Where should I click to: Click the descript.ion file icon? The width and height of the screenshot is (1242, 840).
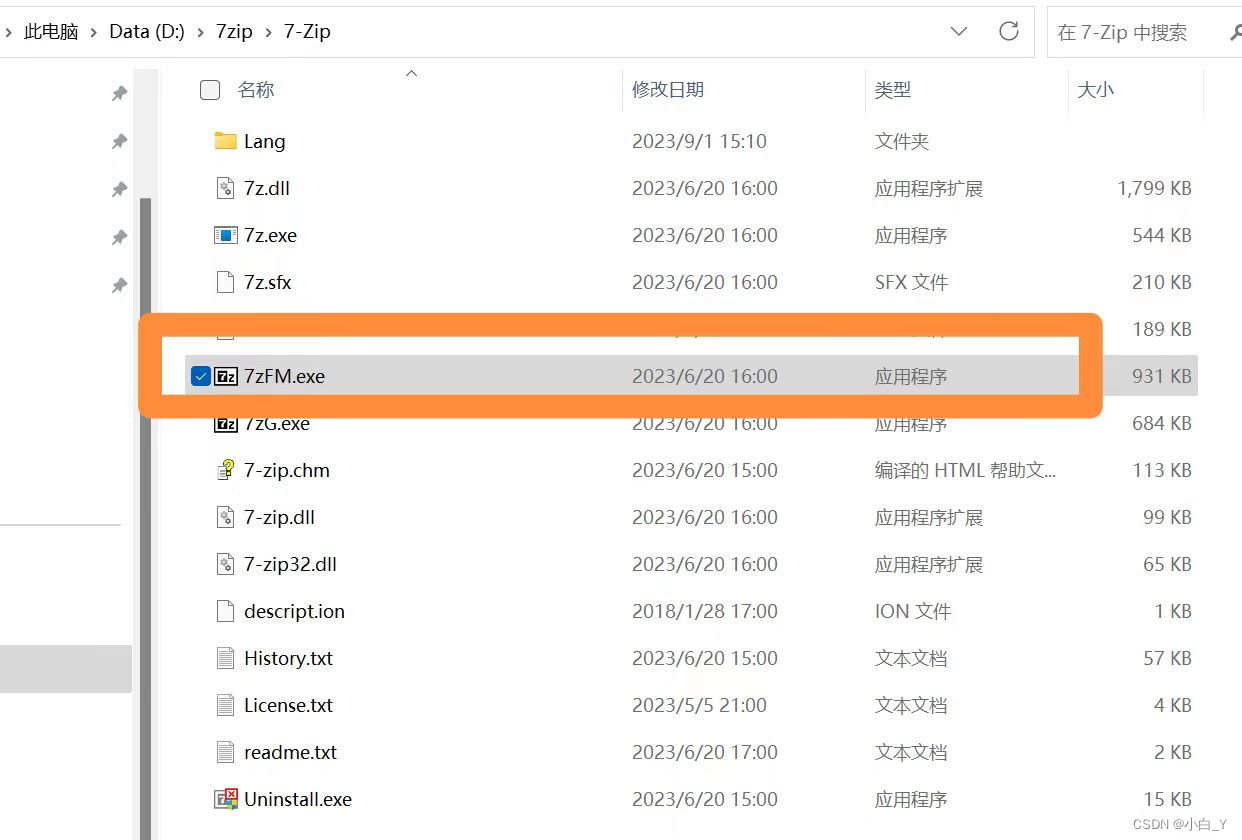click(226, 611)
